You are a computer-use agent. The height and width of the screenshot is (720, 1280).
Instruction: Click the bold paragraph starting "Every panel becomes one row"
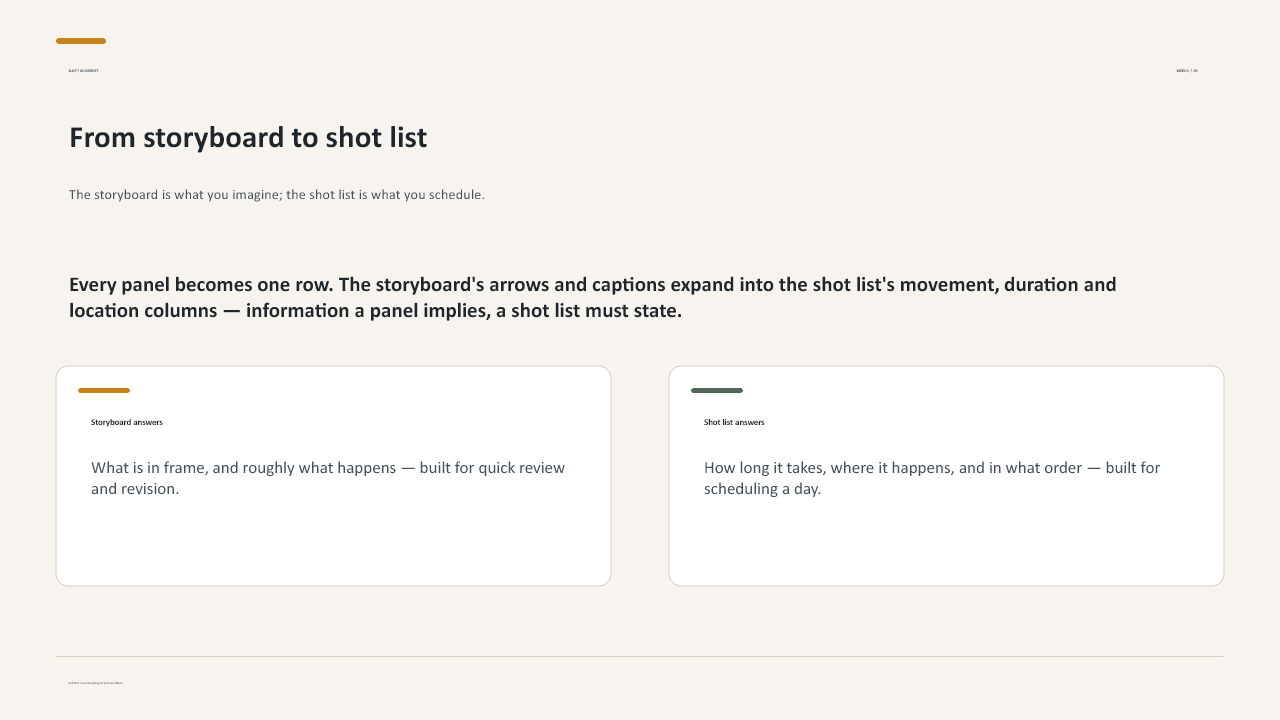592,297
